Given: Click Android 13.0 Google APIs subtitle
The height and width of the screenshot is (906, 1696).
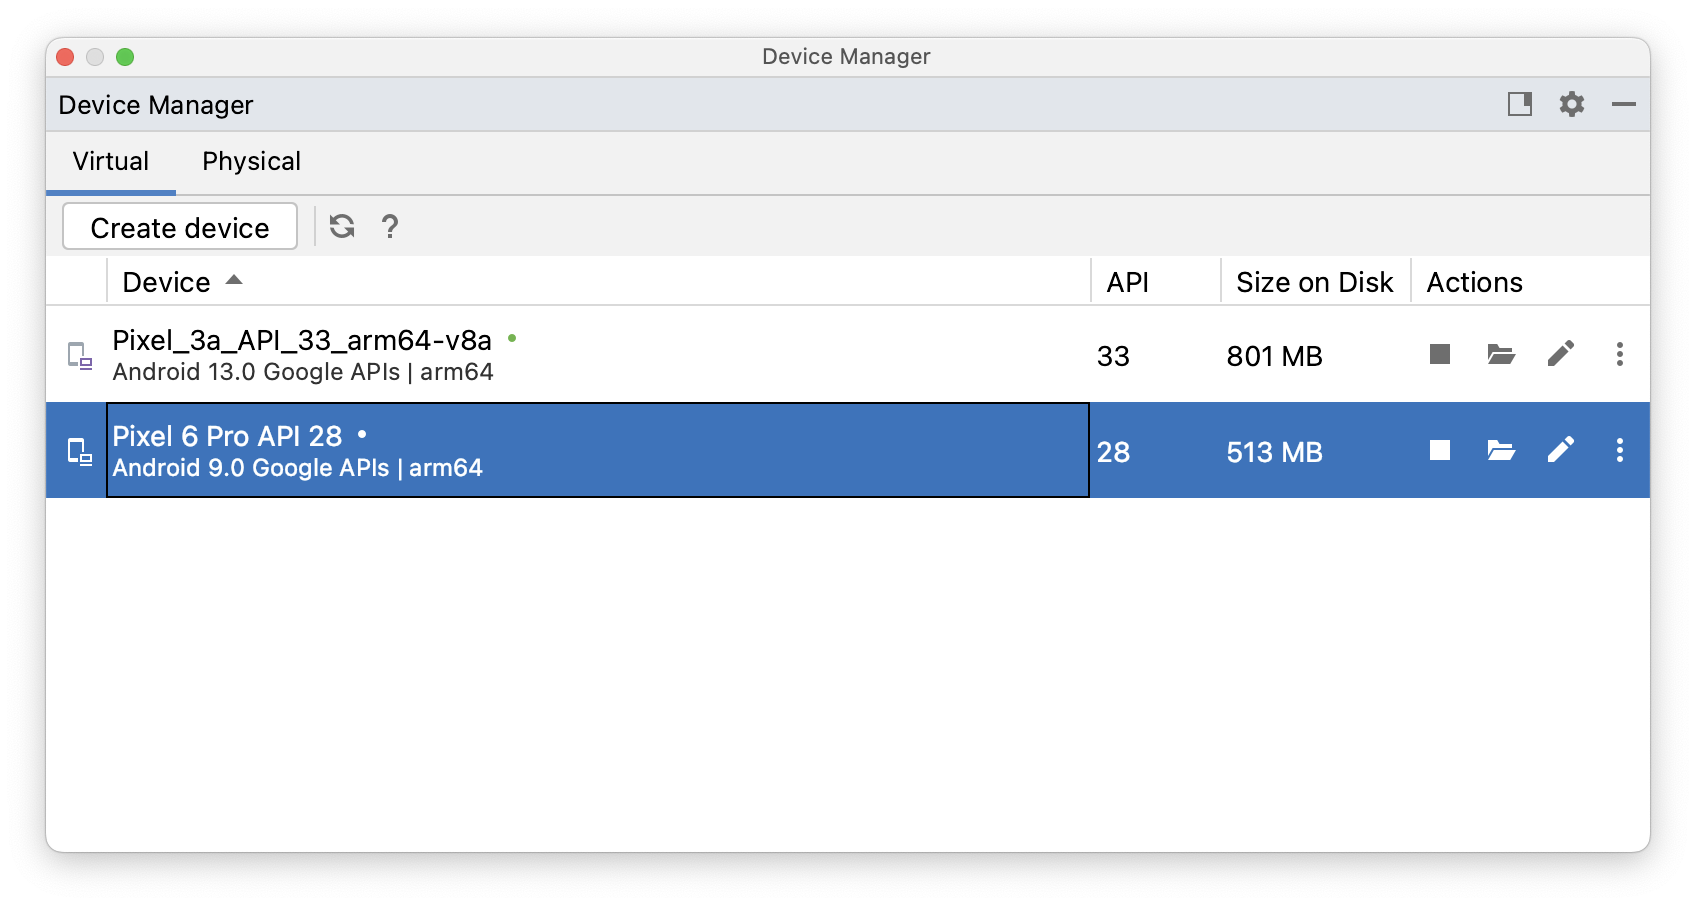Looking at the screenshot, I should 303,372.
